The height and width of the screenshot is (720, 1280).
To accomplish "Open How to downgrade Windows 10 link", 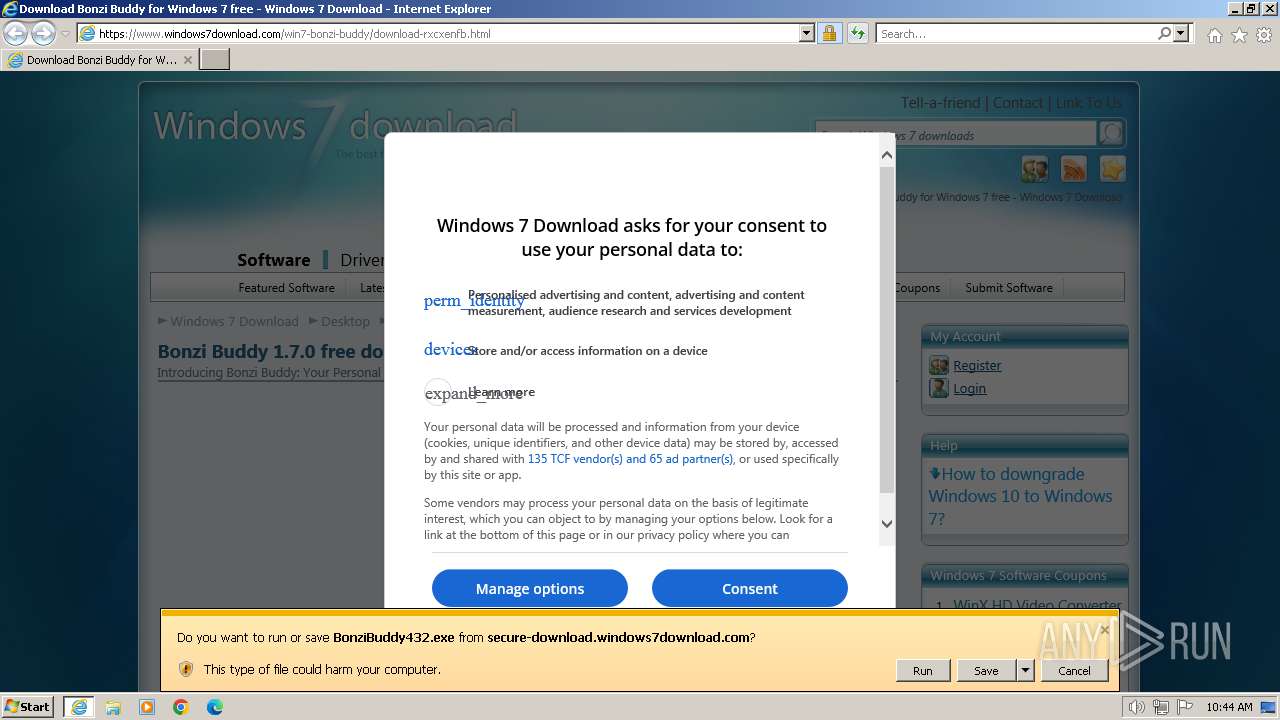I will point(1020,496).
